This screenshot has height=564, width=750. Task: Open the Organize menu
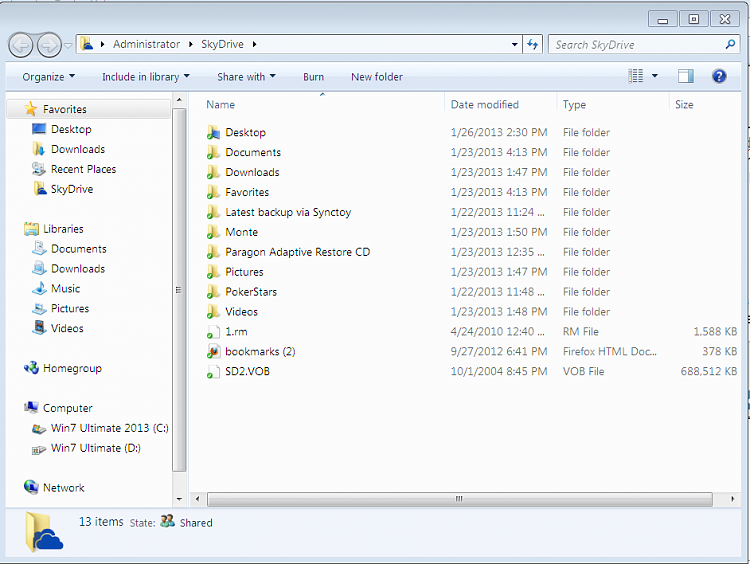click(x=49, y=77)
